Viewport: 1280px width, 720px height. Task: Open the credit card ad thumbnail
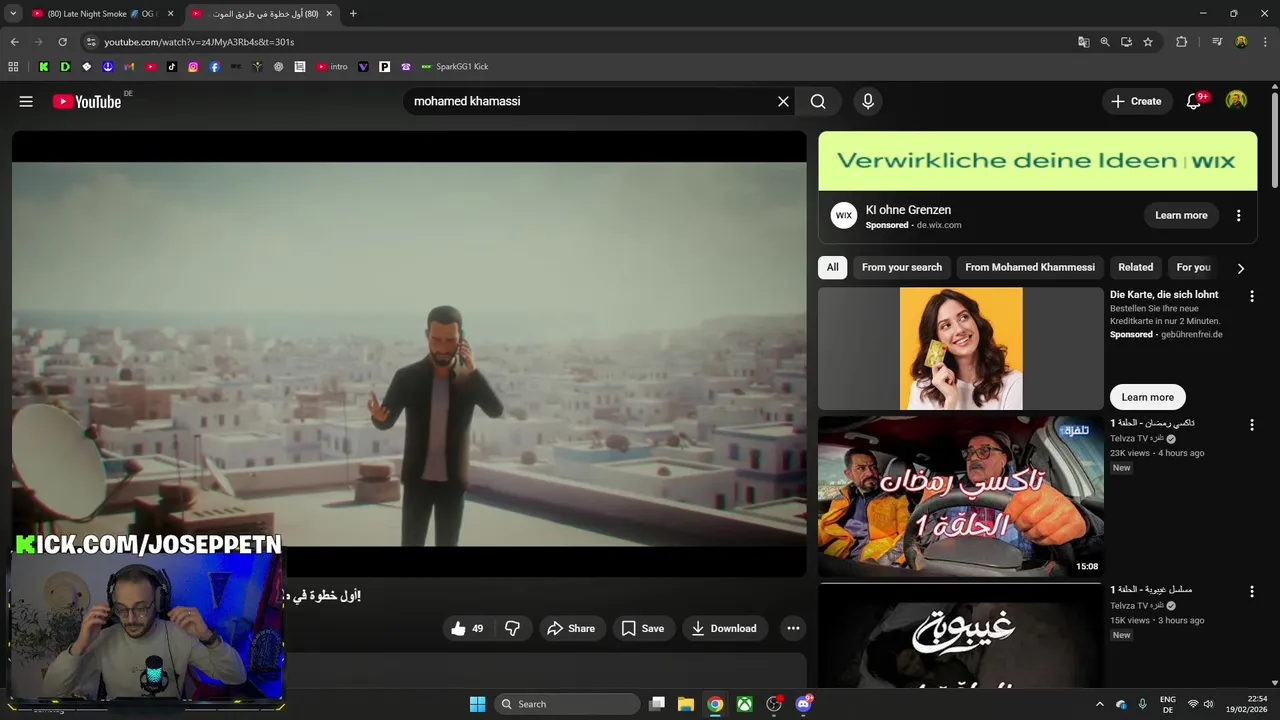[961, 348]
